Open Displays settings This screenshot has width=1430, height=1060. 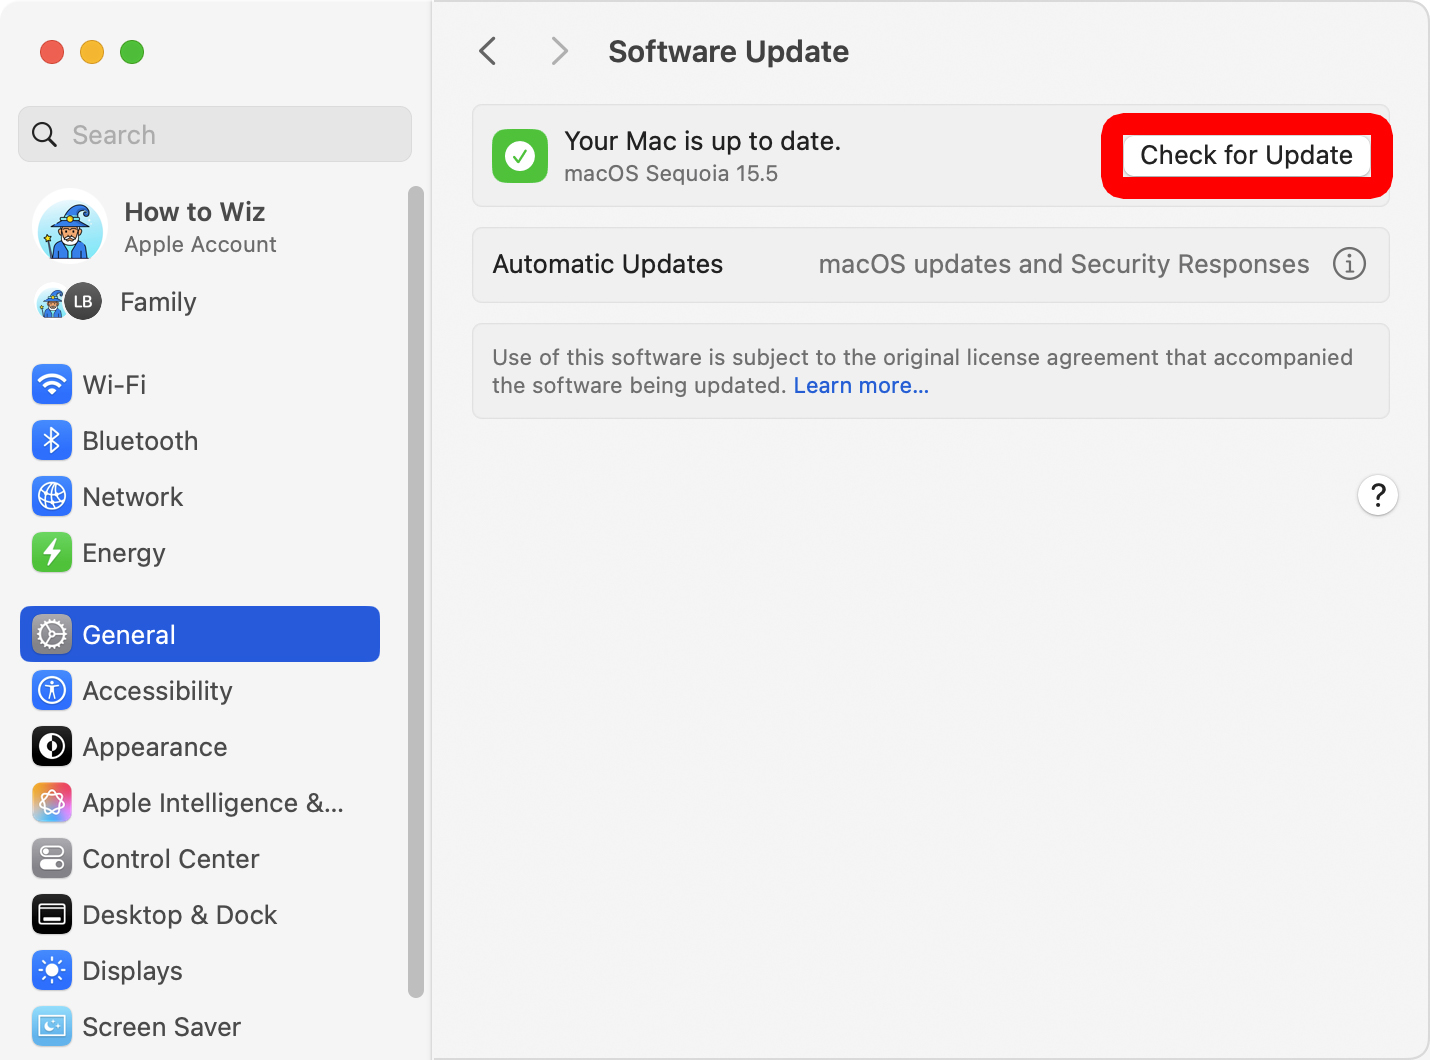pyautogui.click(x=133, y=970)
